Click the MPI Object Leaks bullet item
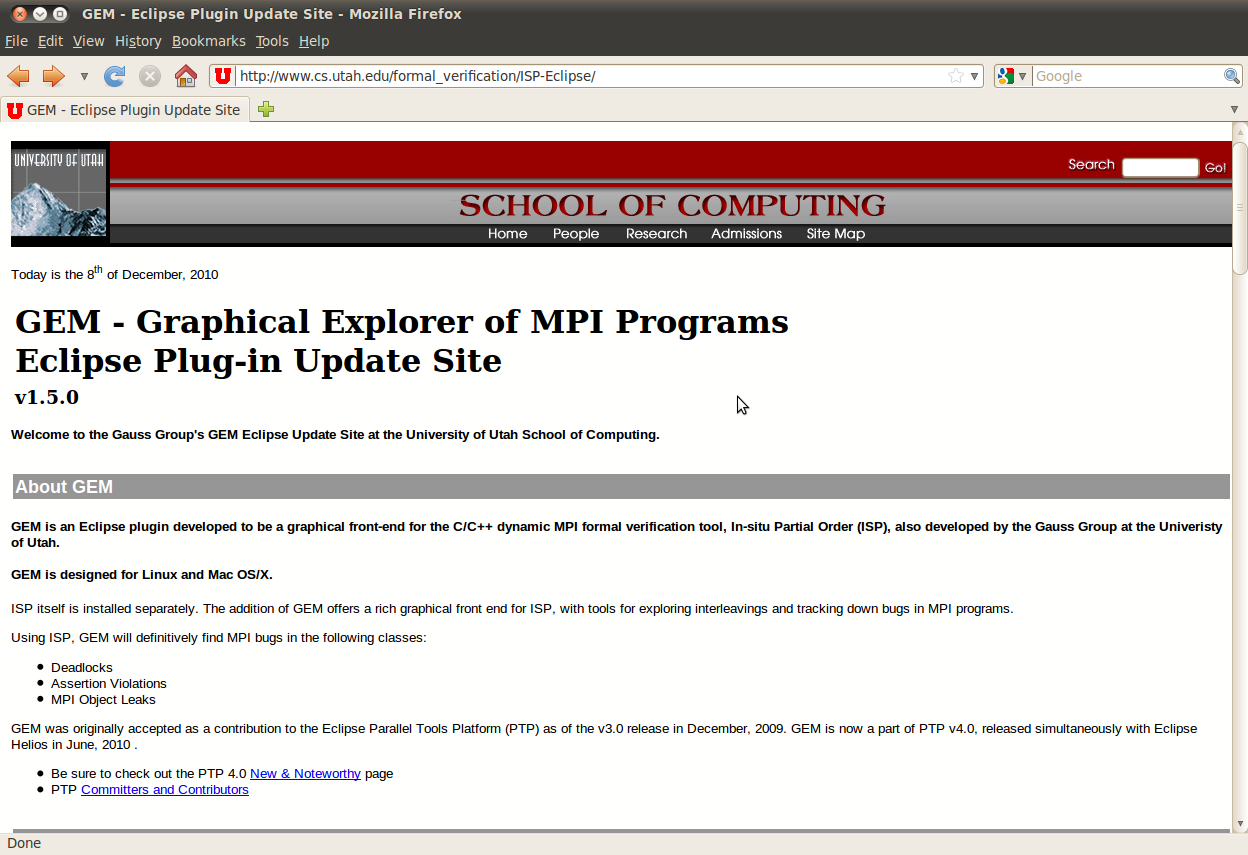The height and width of the screenshot is (855, 1248). [x=103, y=700]
